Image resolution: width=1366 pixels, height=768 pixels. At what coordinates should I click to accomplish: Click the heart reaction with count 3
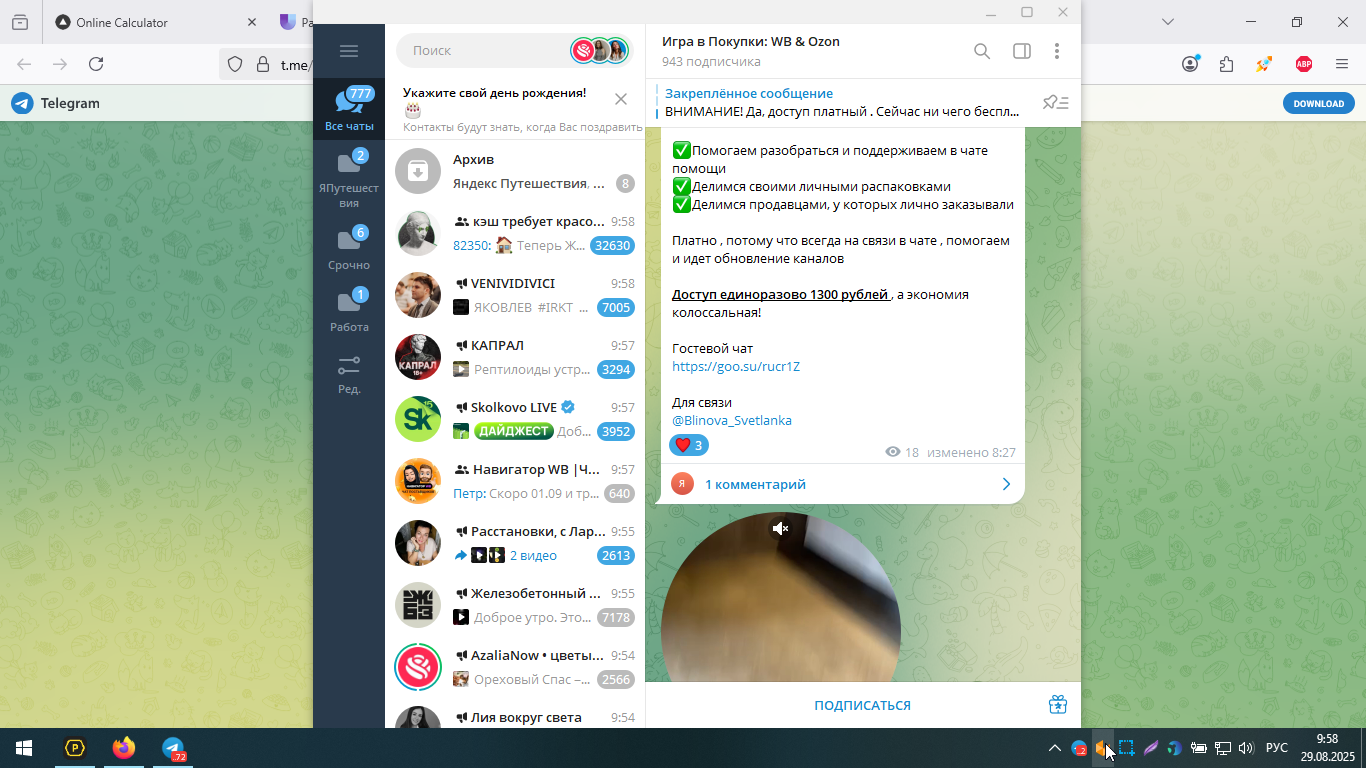tap(689, 445)
